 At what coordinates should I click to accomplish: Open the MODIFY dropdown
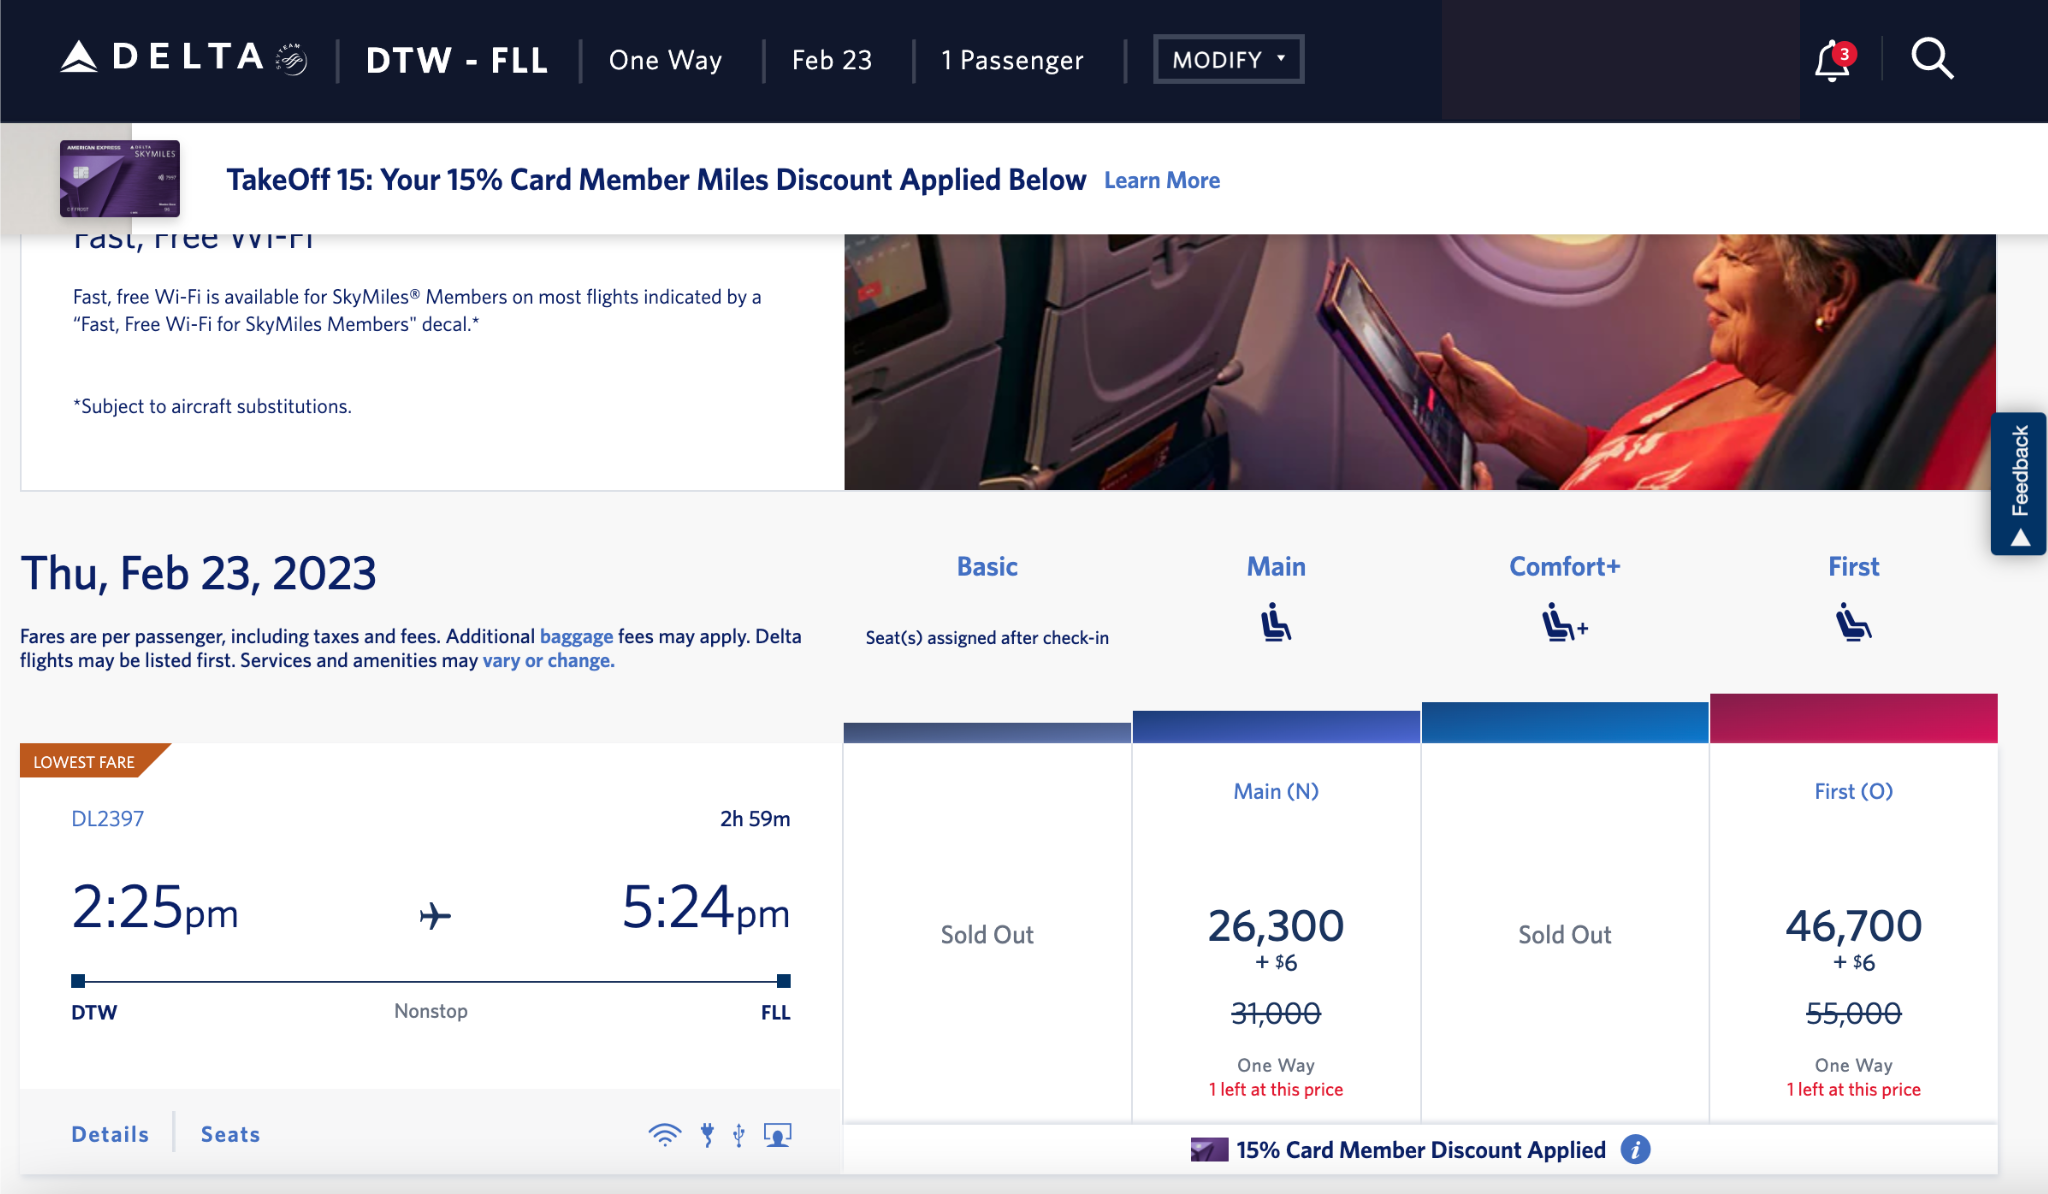click(1228, 59)
